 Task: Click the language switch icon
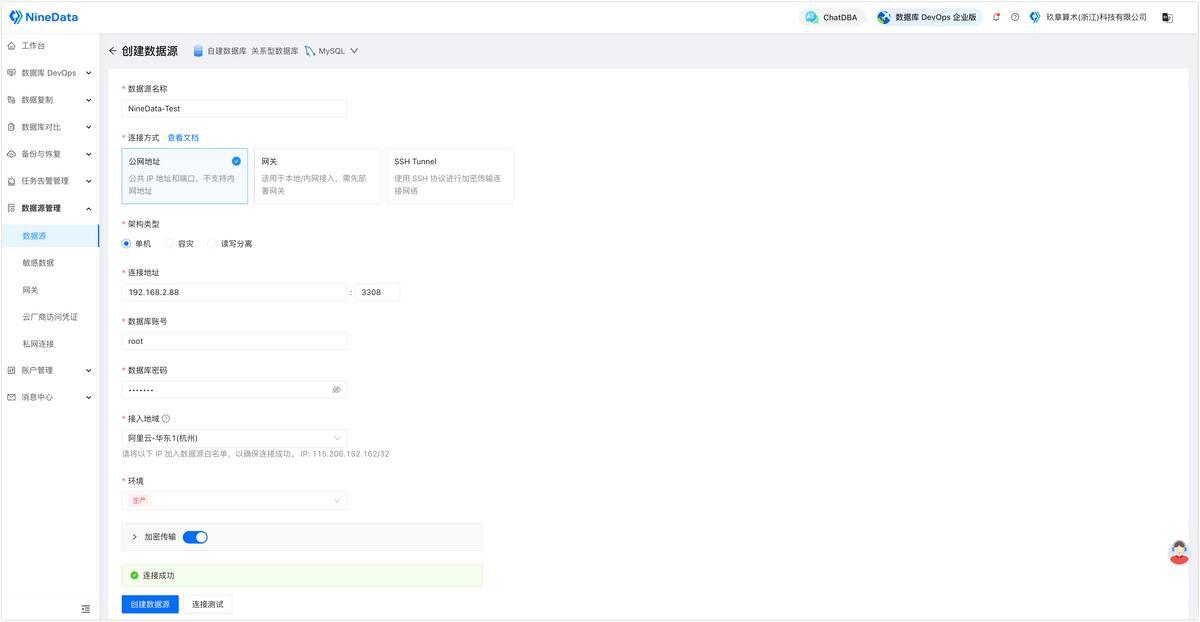1167,17
